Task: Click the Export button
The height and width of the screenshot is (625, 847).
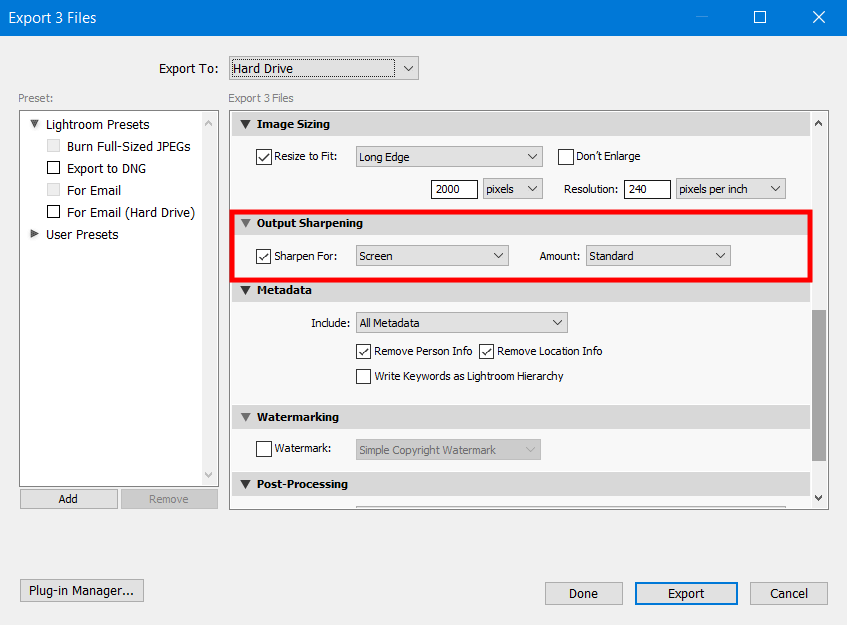Action: pos(686,594)
